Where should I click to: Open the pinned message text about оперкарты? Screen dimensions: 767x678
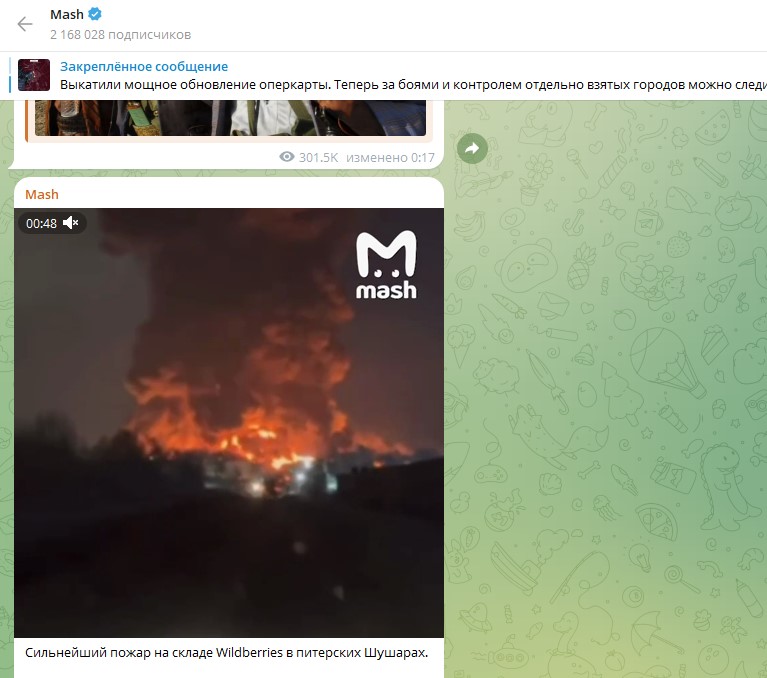(413, 85)
